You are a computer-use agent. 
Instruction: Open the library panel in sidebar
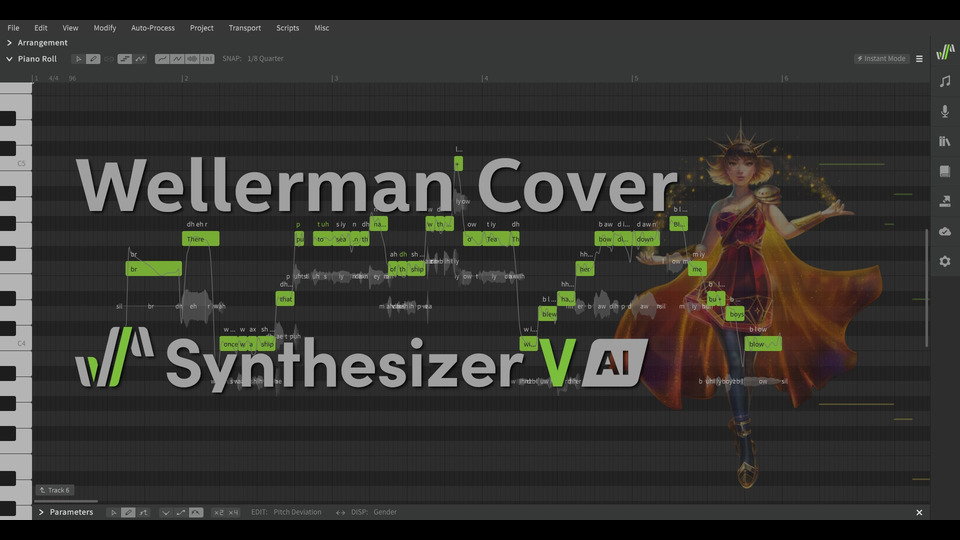point(945,141)
